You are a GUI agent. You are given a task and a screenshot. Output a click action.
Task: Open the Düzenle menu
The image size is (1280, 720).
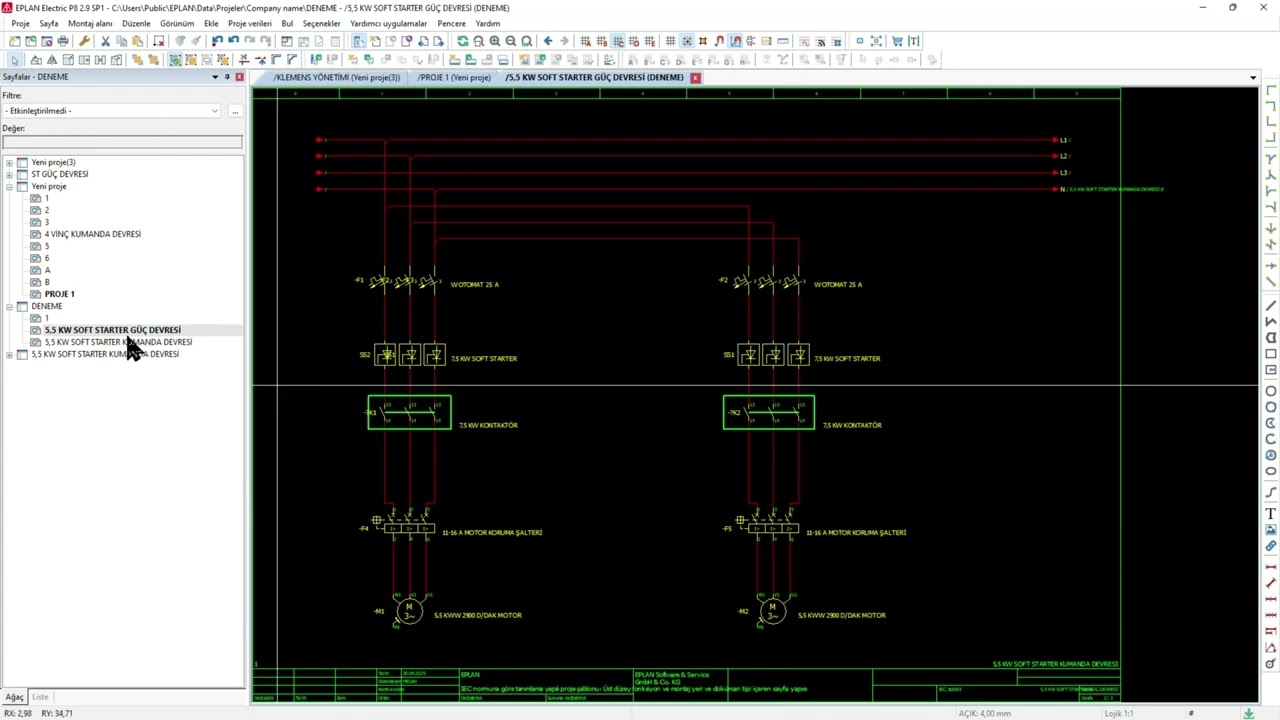136,23
